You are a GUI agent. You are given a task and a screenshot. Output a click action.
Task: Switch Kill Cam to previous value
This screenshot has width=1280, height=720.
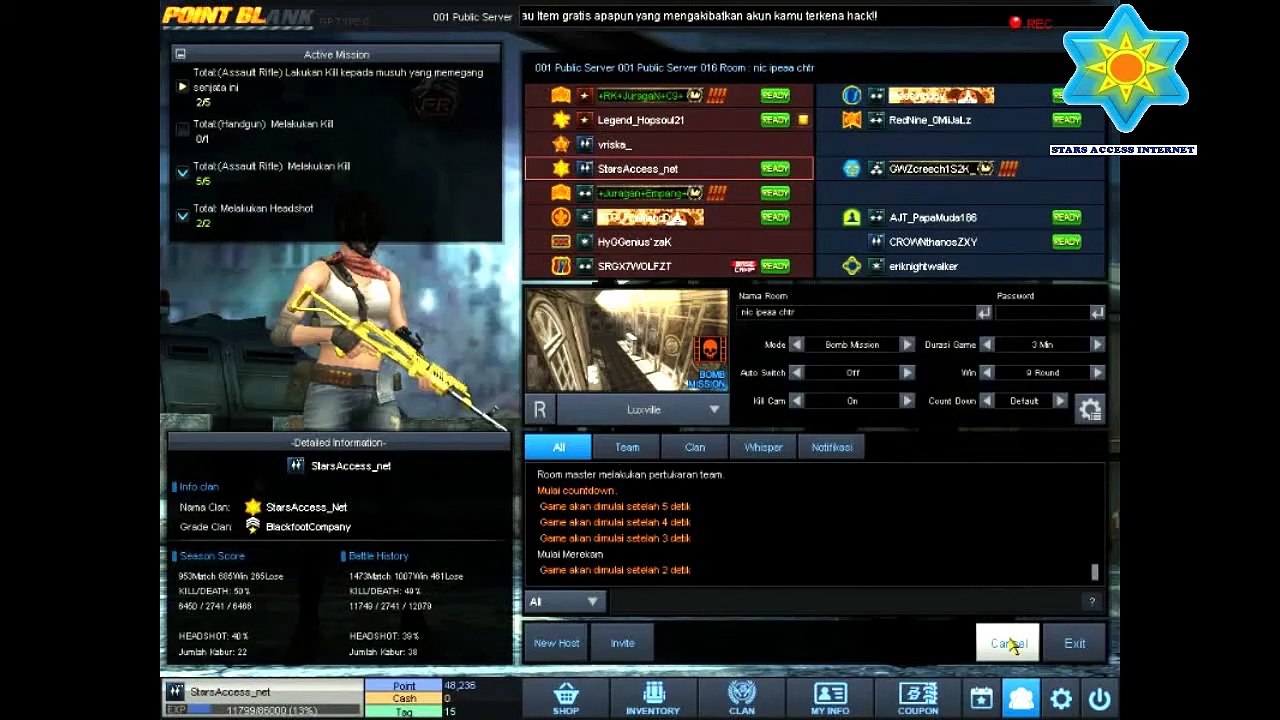pos(797,400)
